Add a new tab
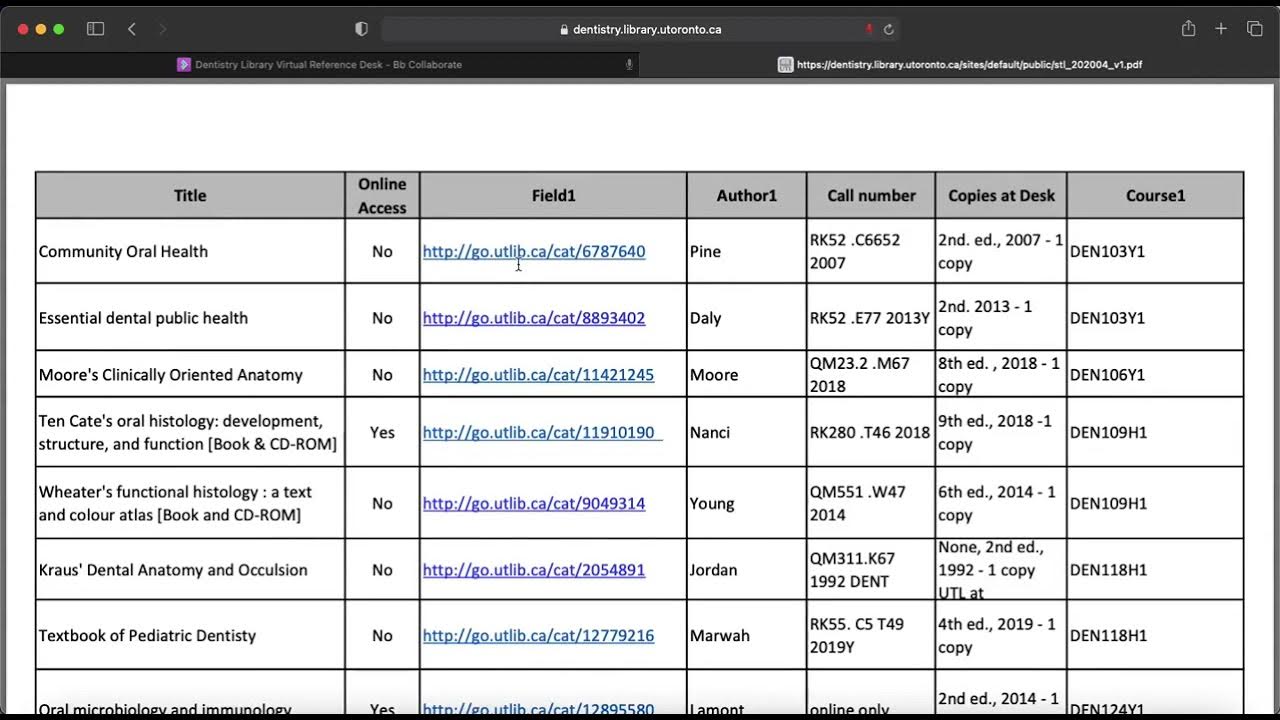 [1221, 29]
